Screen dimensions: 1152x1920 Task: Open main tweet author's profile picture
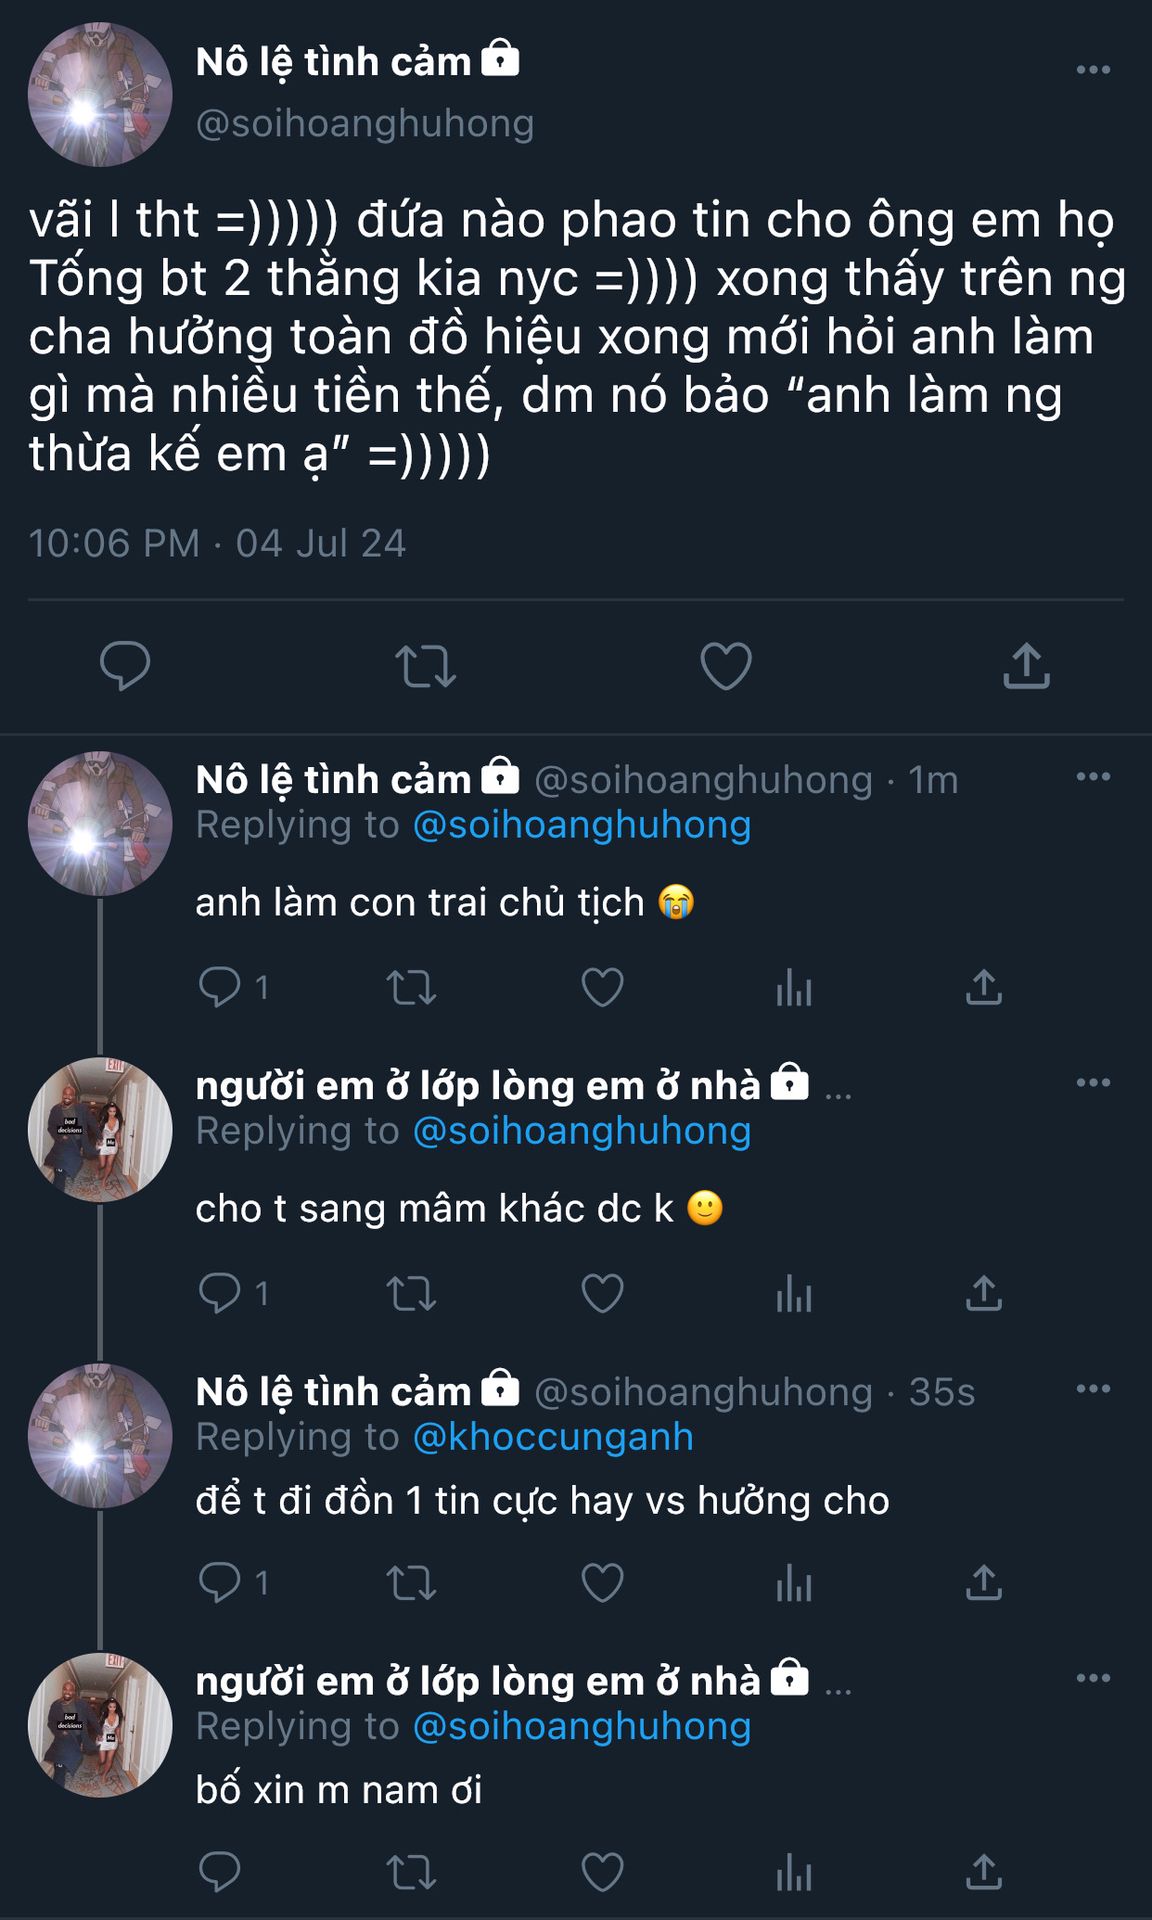coord(100,95)
